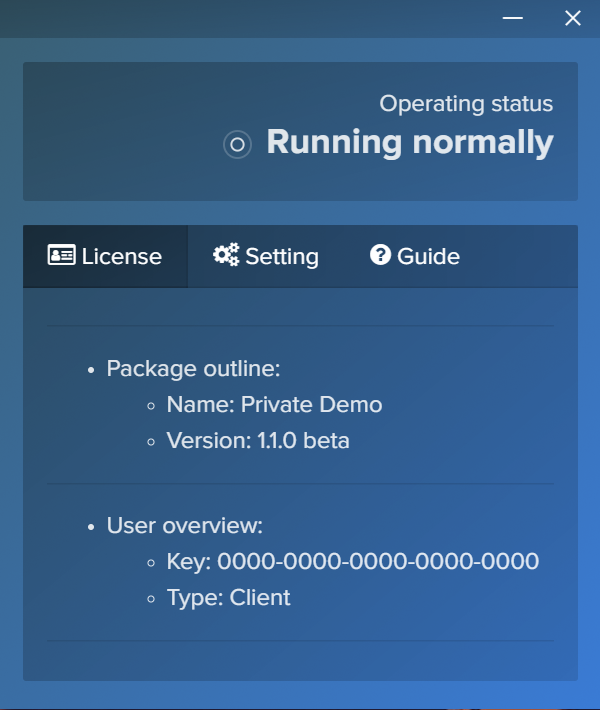Click the "Running normally" status text
This screenshot has height=710, width=600.
pyautogui.click(x=409, y=143)
